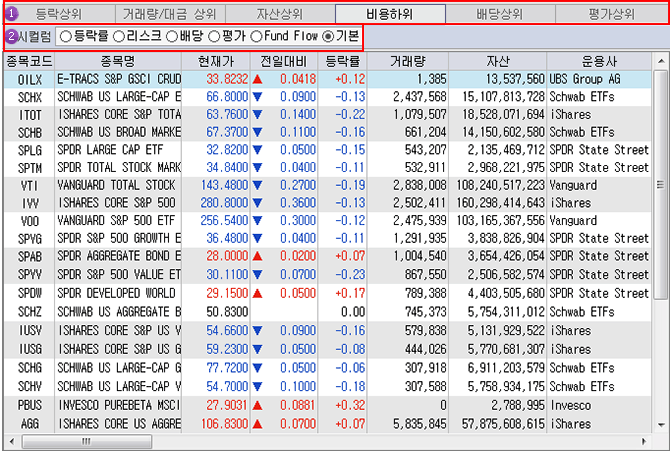The height and width of the screenshot is (451, 670).
Task: Click the AGG ticker code
Action: pos(30,424)
